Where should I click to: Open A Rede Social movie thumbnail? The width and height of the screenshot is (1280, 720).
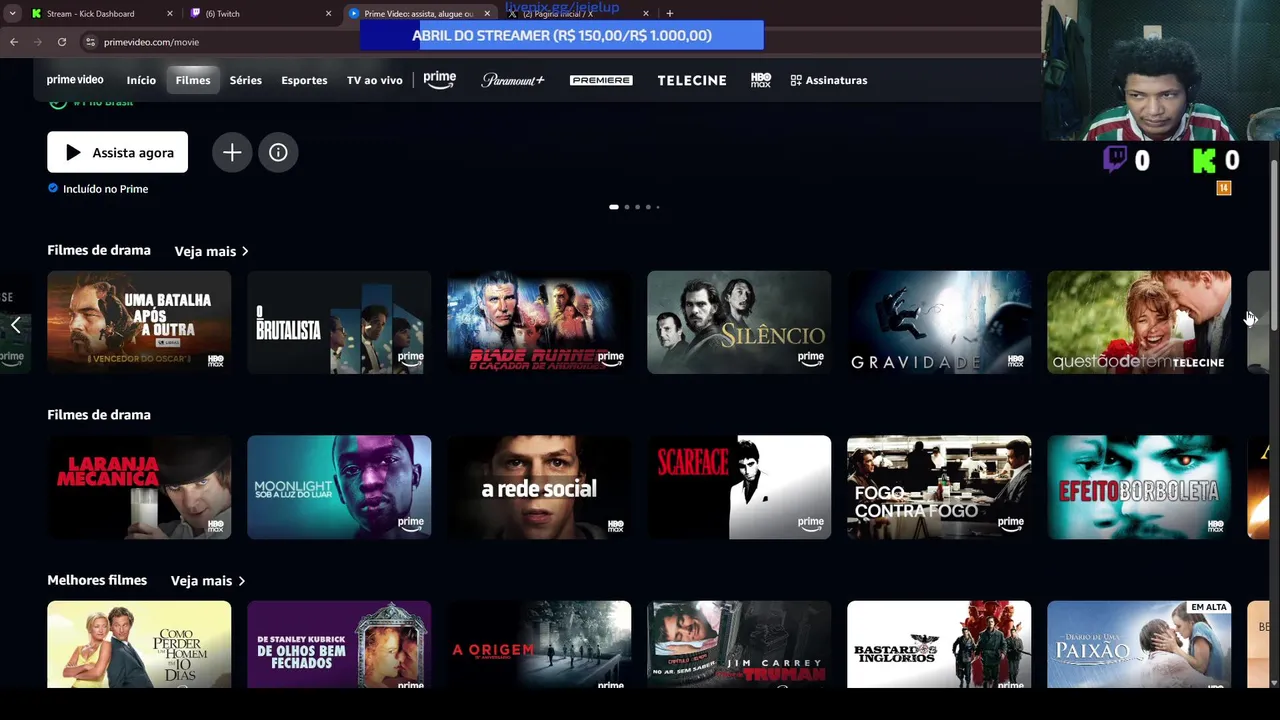pos(539,487)
